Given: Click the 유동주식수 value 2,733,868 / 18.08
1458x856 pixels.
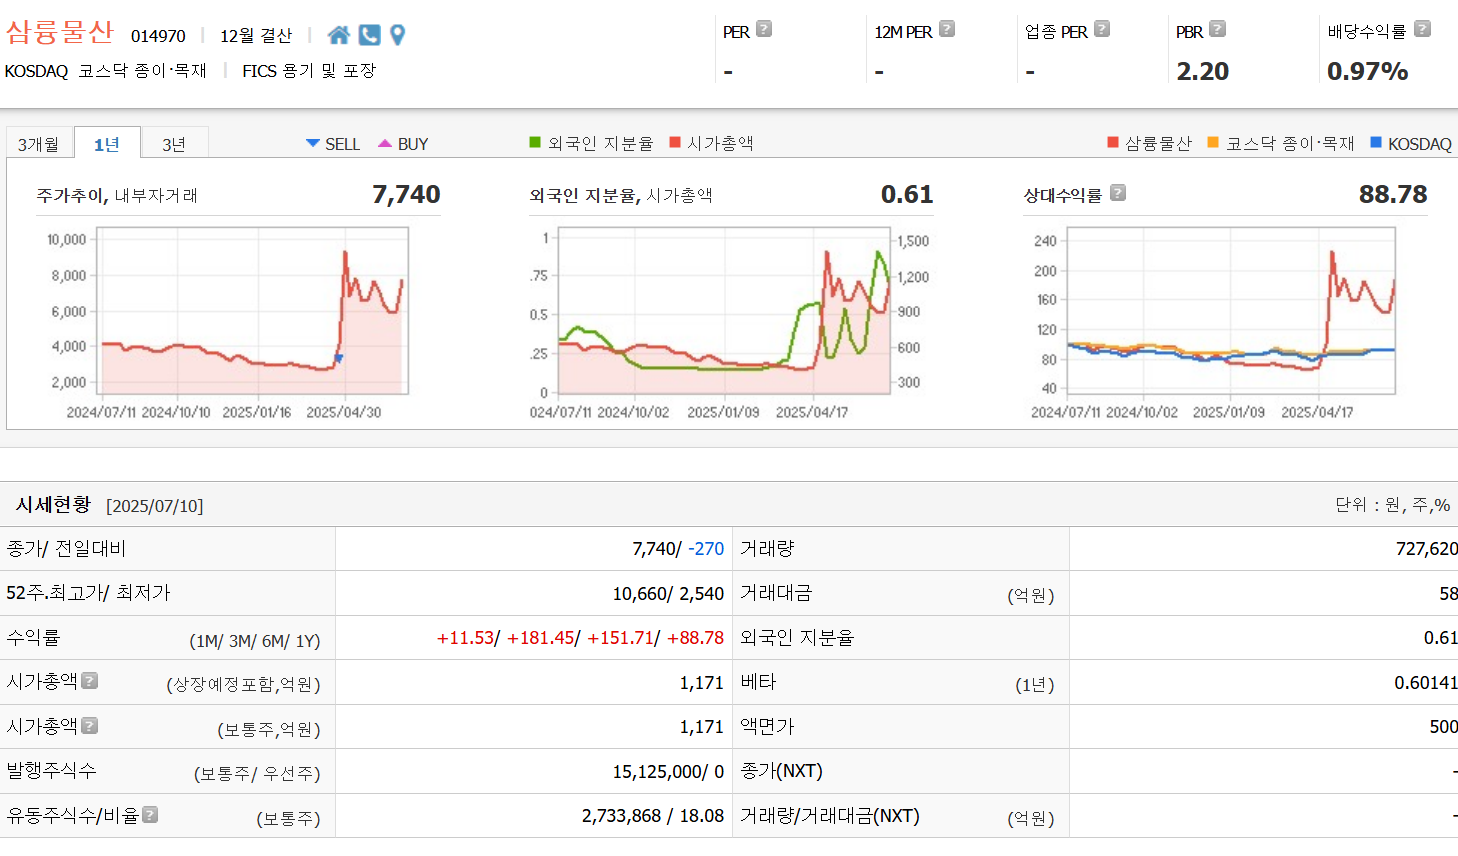Looking at the screenshot, I should tap(653, 816).
